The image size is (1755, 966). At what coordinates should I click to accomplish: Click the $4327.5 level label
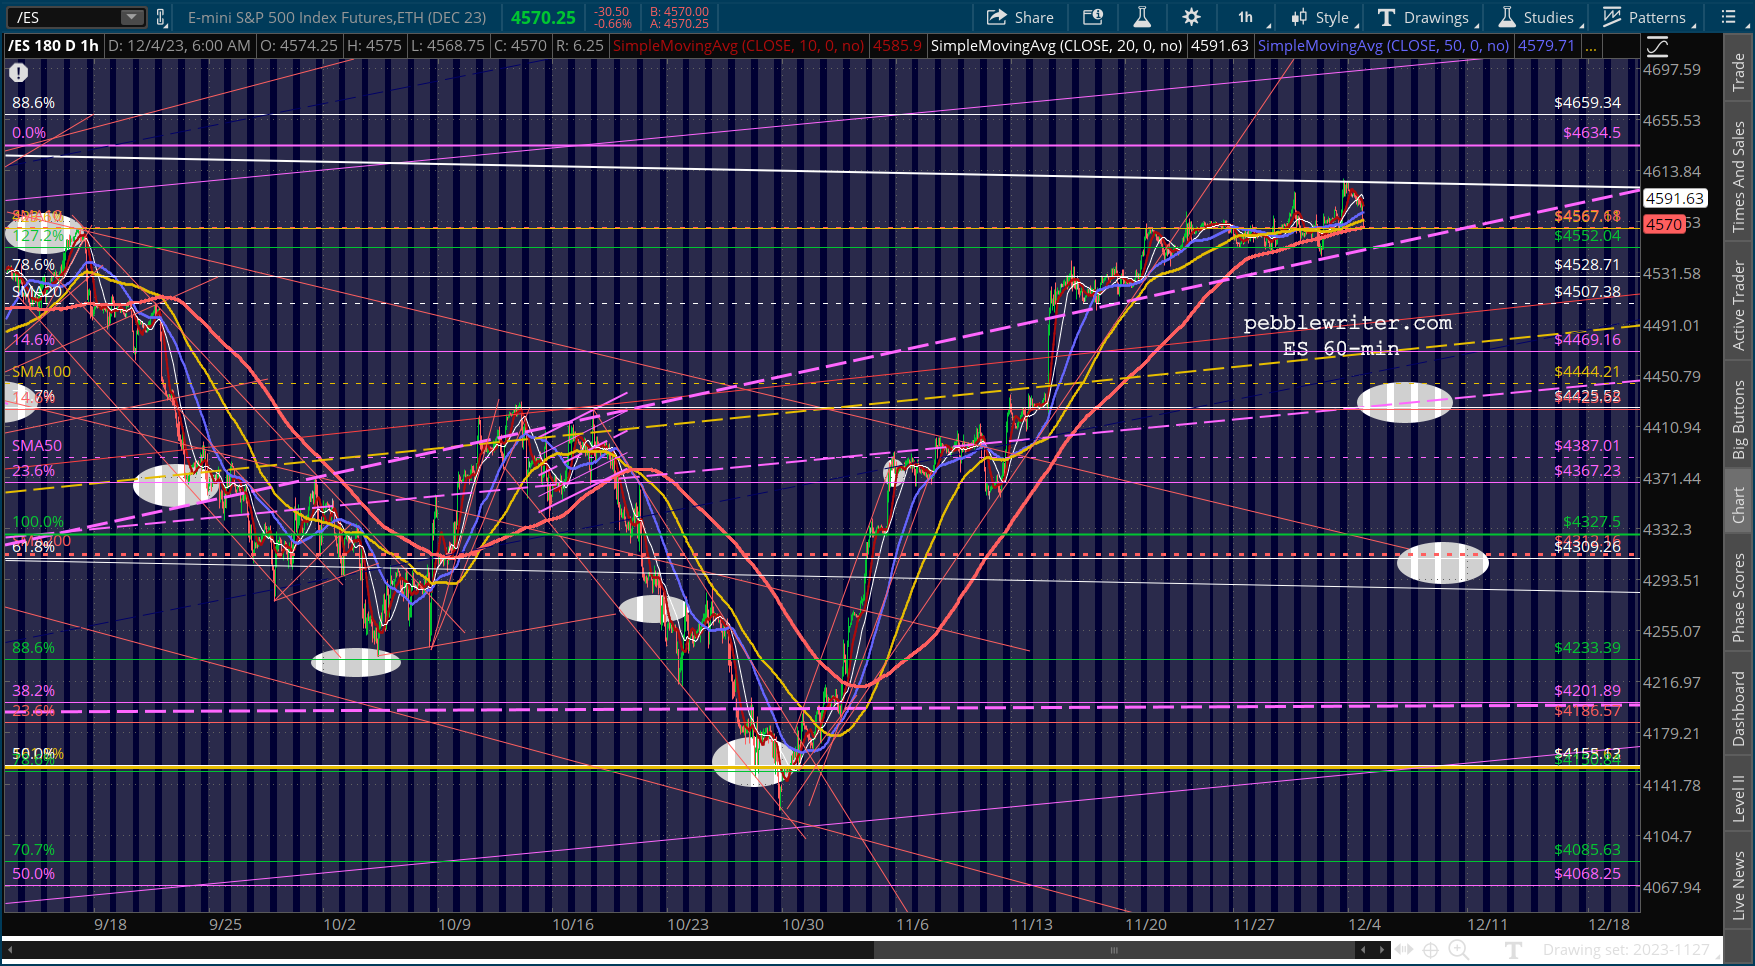point(1592,522)
